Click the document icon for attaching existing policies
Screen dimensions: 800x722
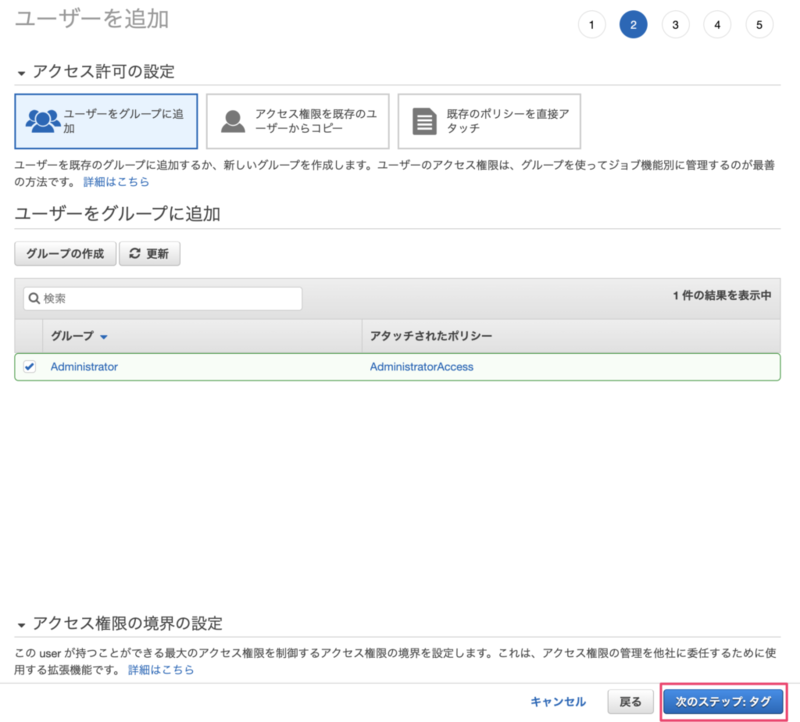[x=424, y=121]
